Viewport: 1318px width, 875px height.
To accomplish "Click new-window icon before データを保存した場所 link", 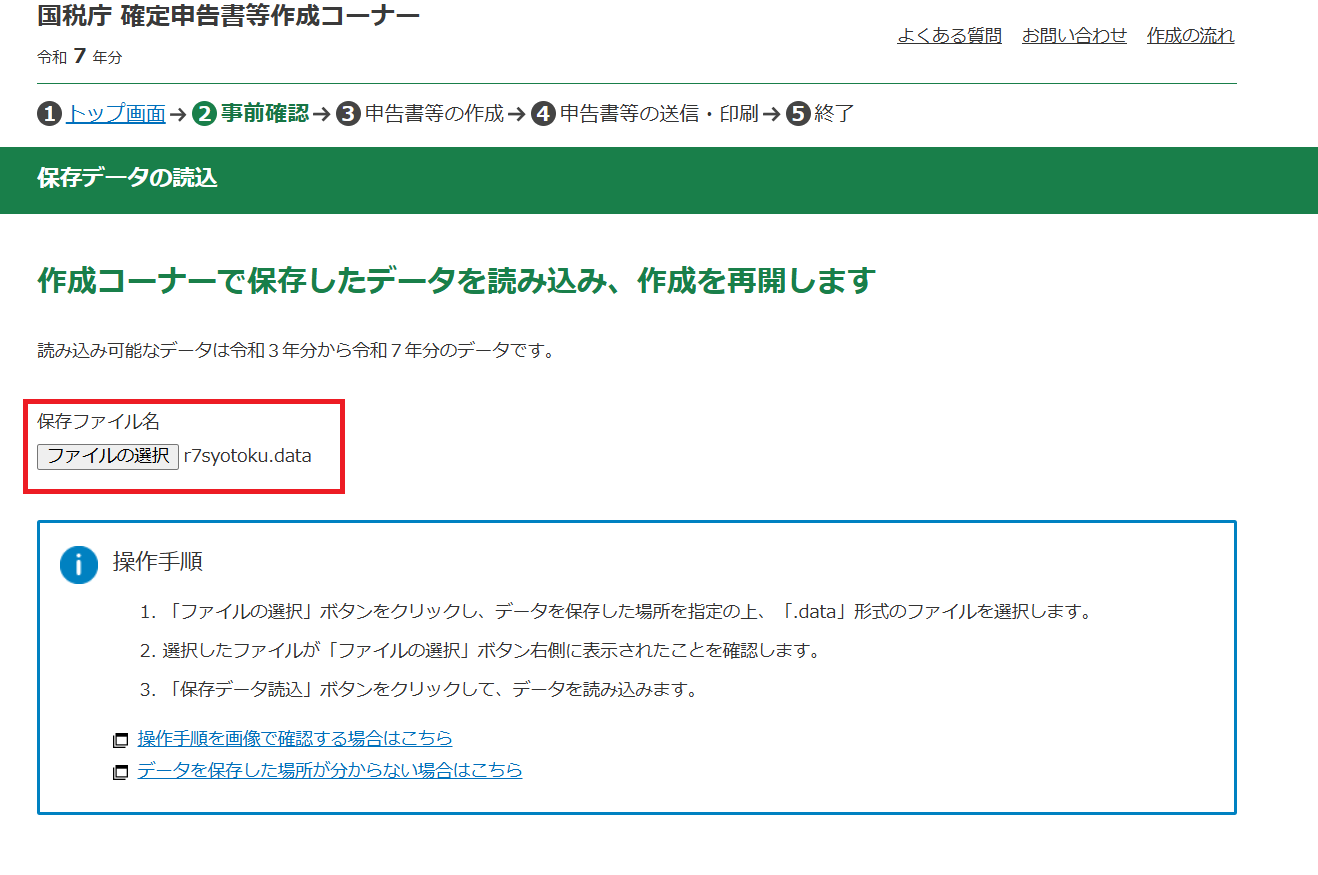I will point(121,773).
